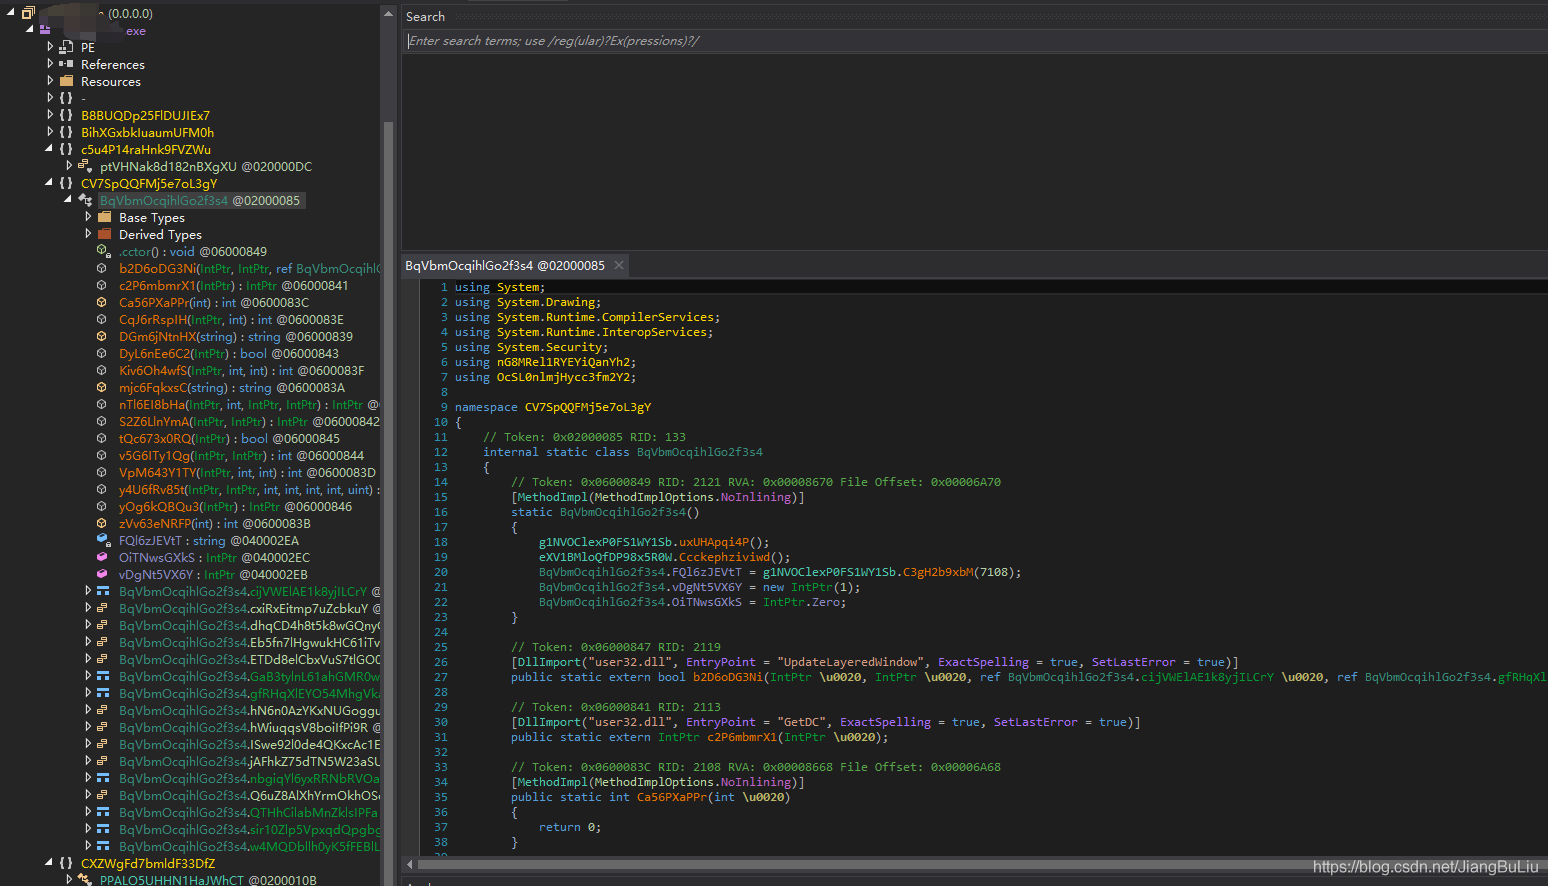Click the Ca56PXaPPr method cube icon
1548x886 pixels.
[x=102, y=302]
